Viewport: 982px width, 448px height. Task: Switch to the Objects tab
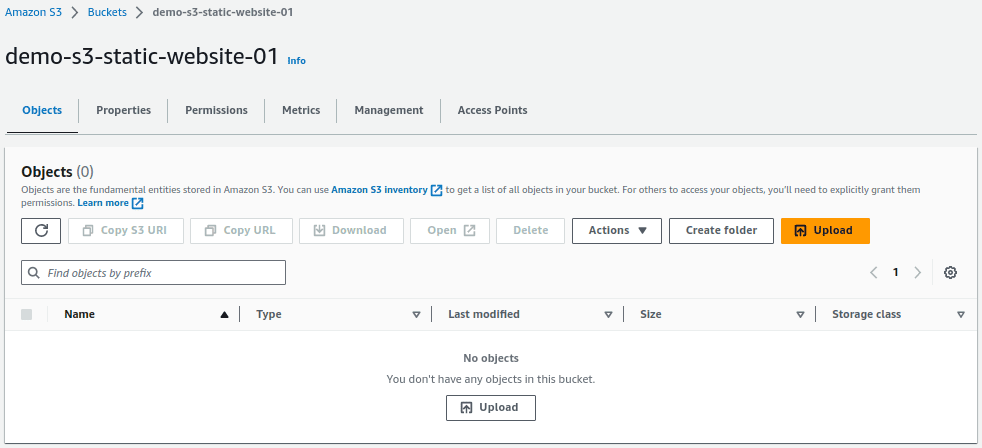tap(42, 110)
